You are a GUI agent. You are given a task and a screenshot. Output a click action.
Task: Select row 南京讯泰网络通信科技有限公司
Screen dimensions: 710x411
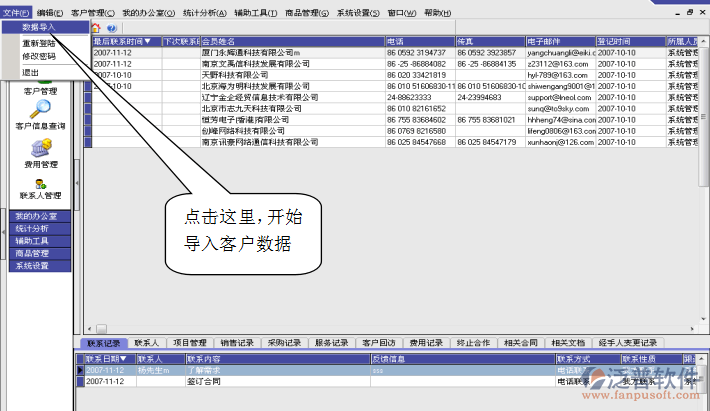coord(392,142)
